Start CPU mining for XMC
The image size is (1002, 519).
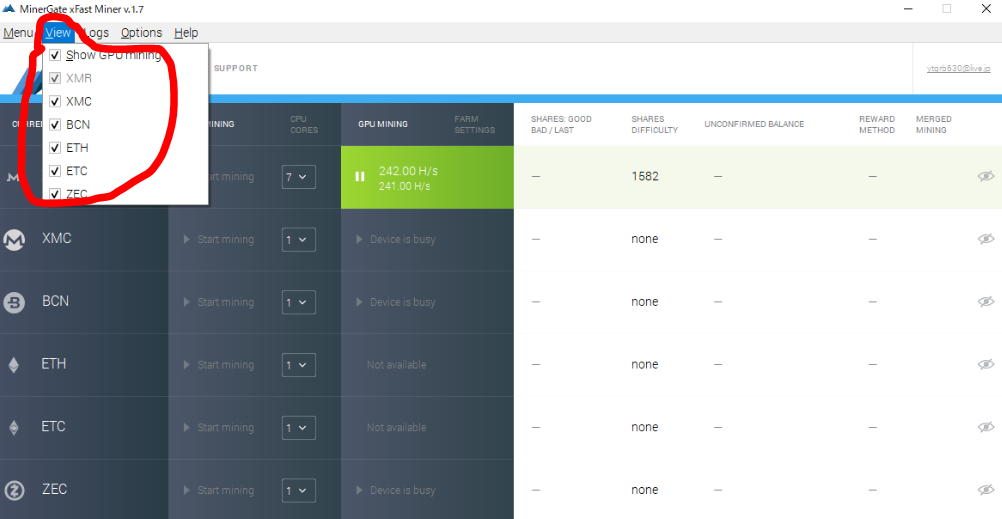click(219, 240)
